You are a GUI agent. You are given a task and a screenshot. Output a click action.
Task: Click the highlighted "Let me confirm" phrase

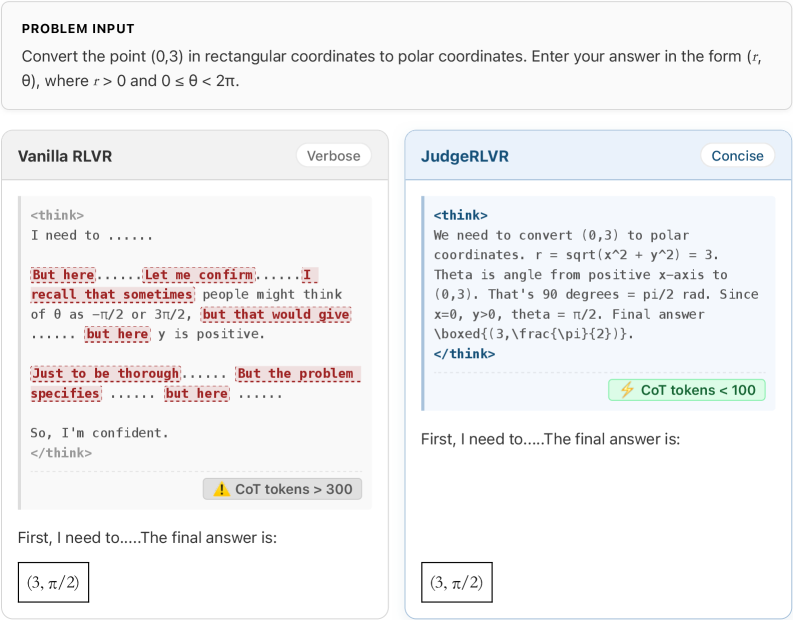tap(198, 275)
